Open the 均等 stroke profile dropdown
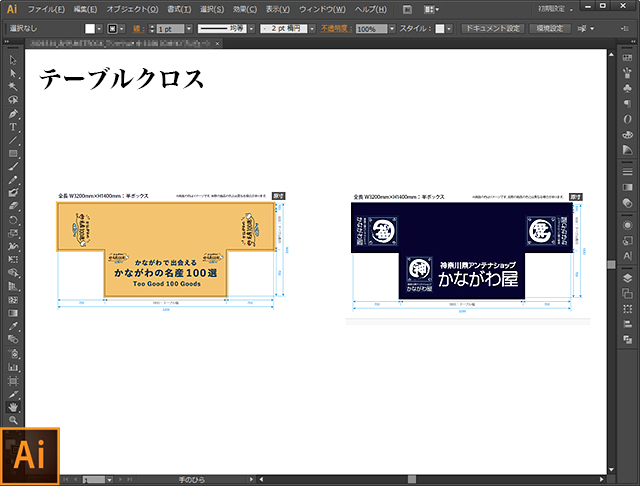Screen dimensions: 640x486 [251, 29]
